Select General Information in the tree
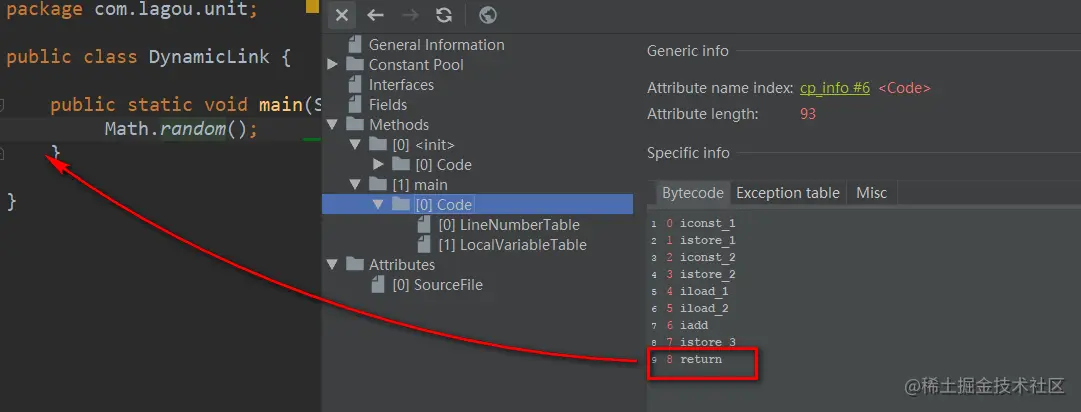Screen dimensions: 1081x412 point(436,45)
